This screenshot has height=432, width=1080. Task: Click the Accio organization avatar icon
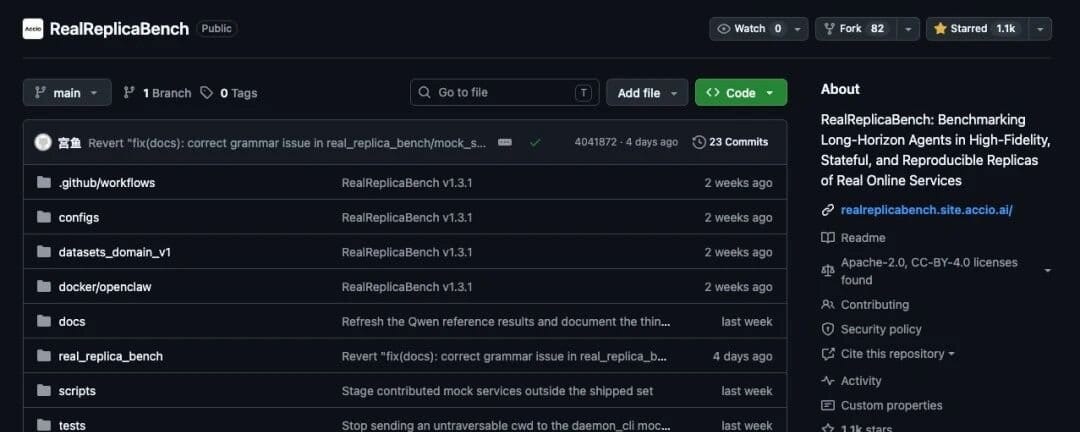pyautogui.click(x=32, y=29)
